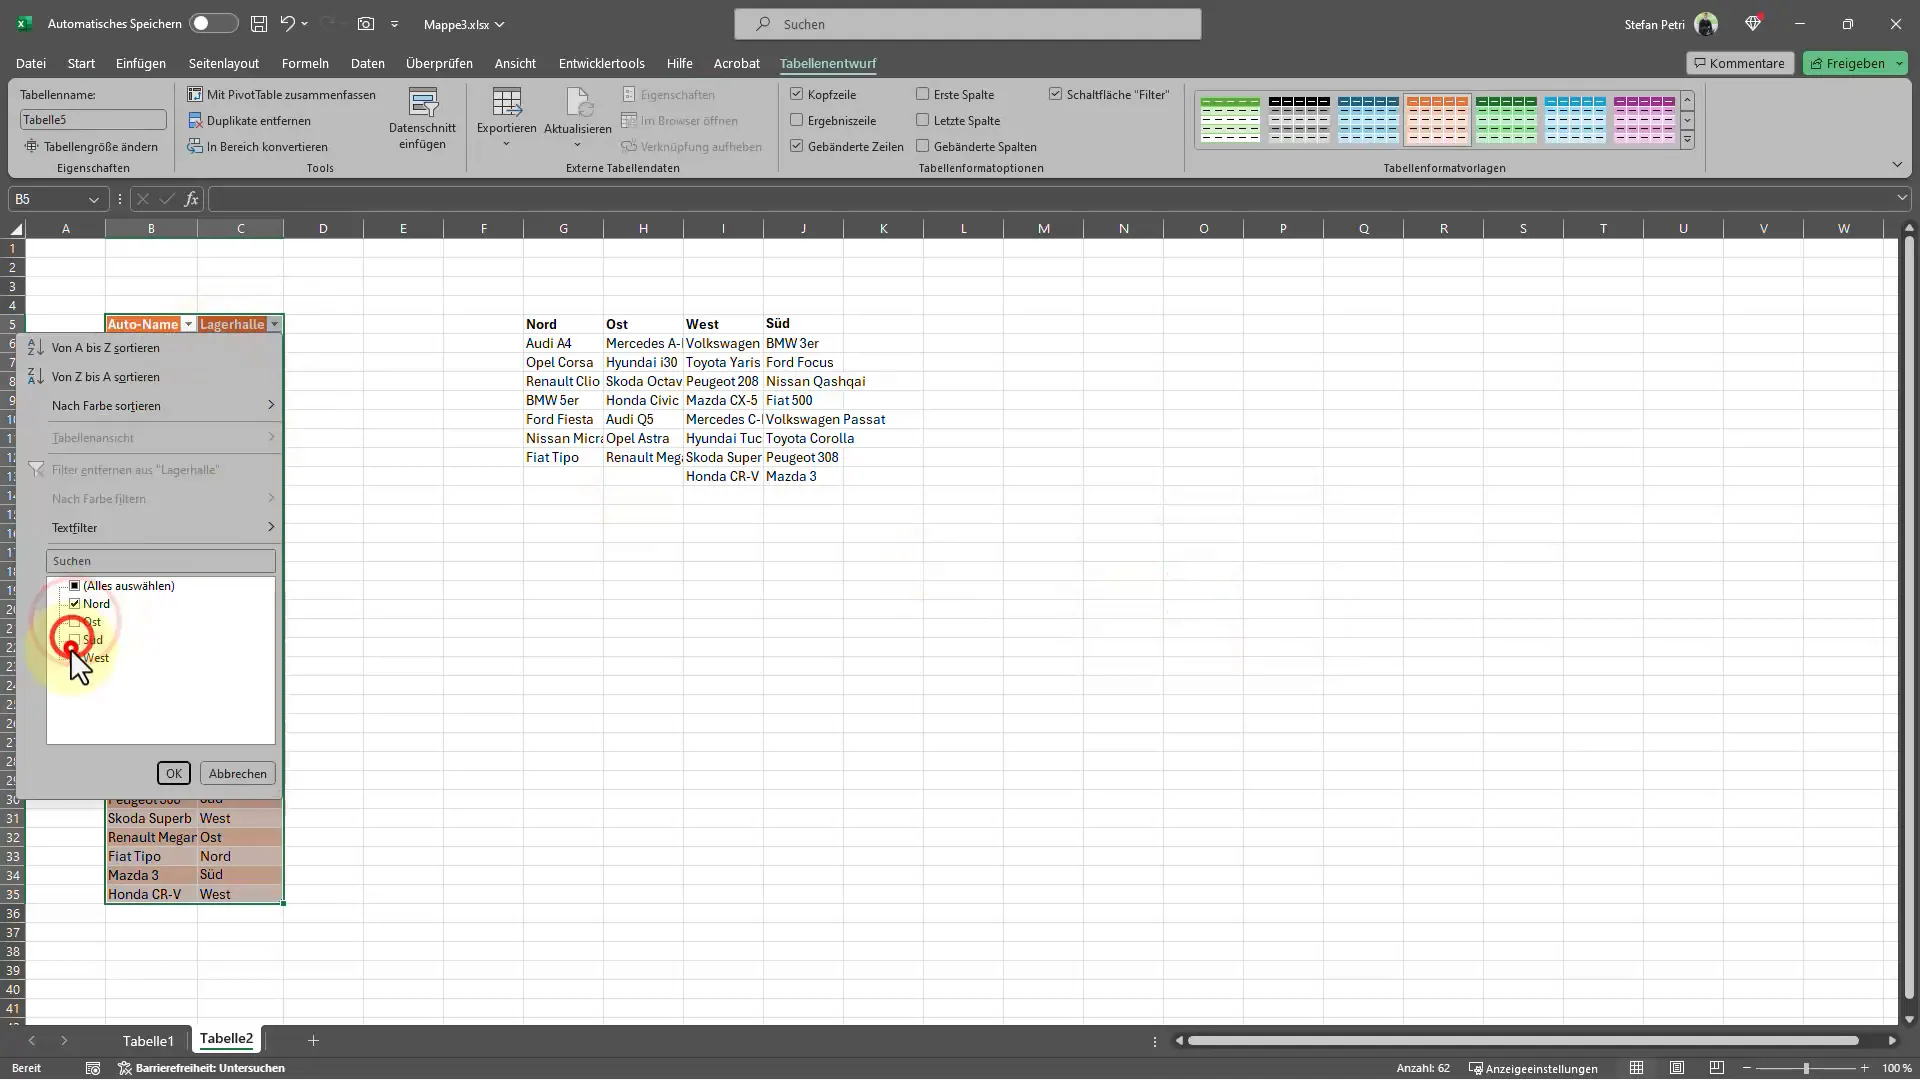Open Kommentare comments pane

point(1740,63)
